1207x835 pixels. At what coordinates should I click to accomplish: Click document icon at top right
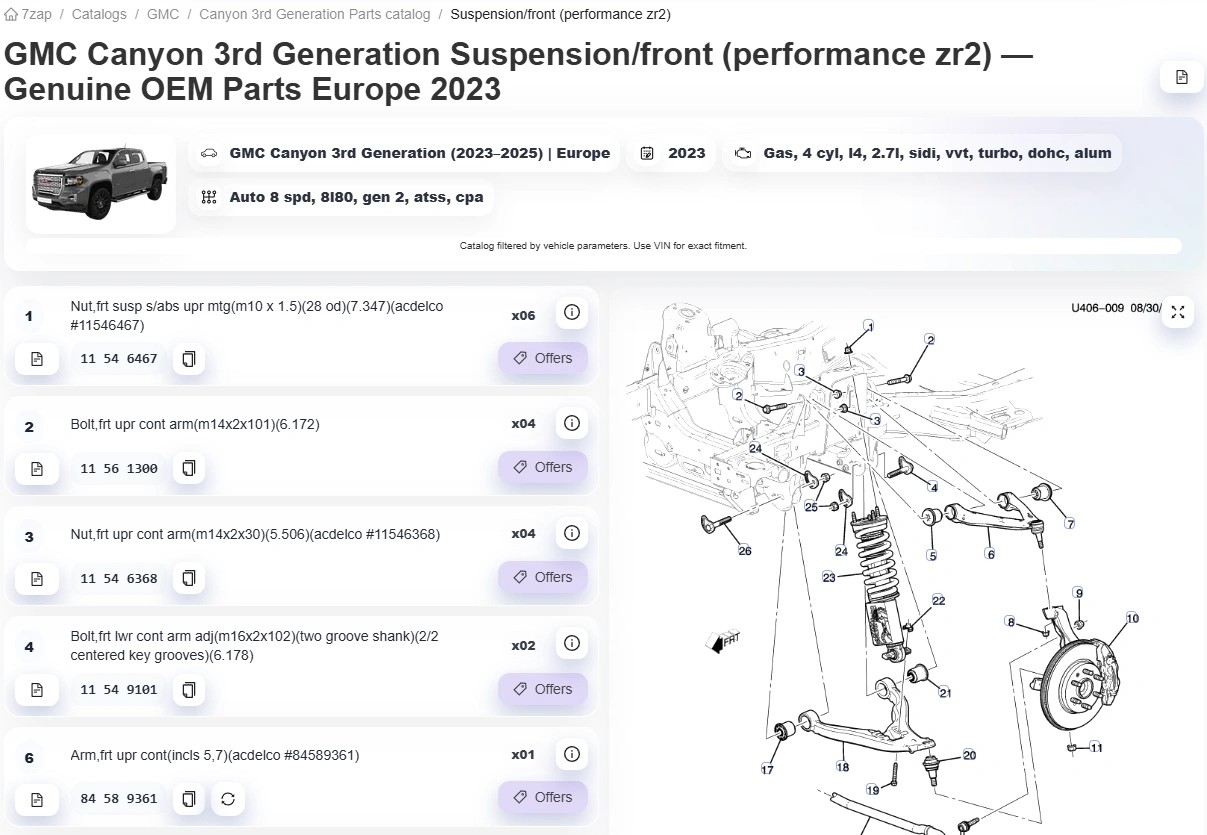[1182, 77]
